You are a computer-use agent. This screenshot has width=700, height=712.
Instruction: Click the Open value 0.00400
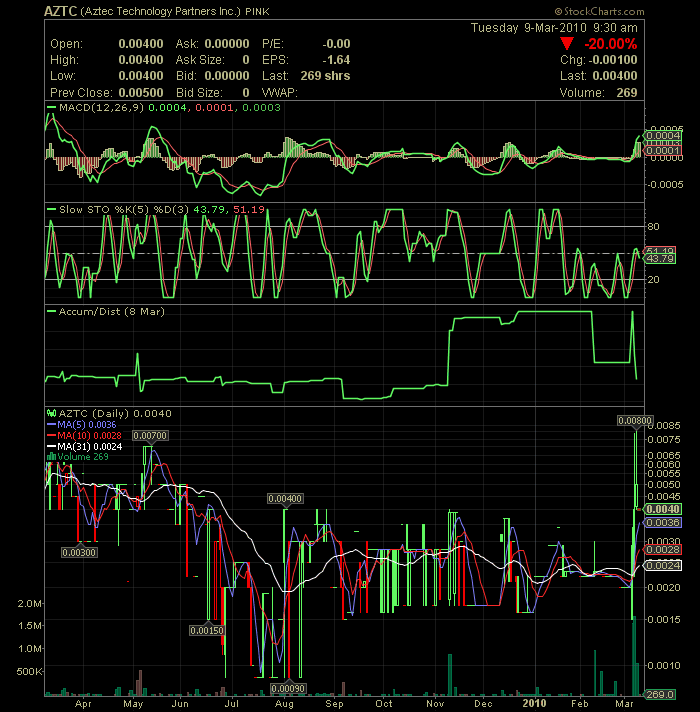point(141,44)
